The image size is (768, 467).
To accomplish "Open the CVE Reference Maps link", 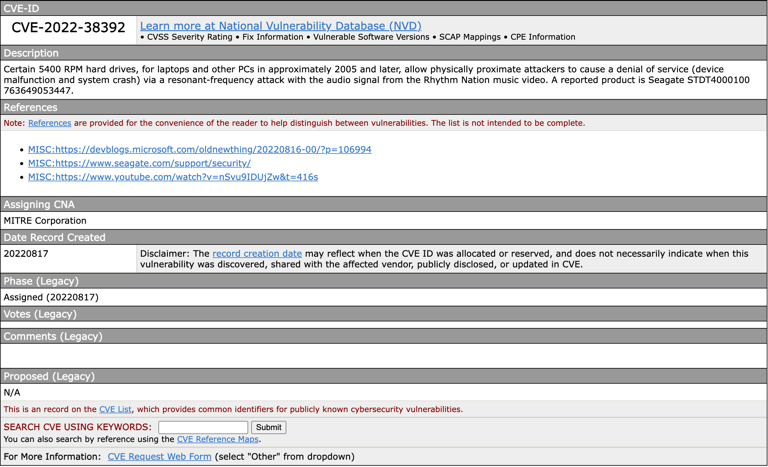I will (x=218, y=439).
